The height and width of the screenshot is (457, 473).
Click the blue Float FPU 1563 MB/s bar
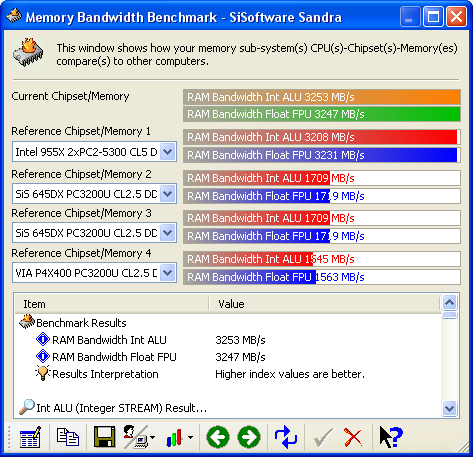coord(322,277)
